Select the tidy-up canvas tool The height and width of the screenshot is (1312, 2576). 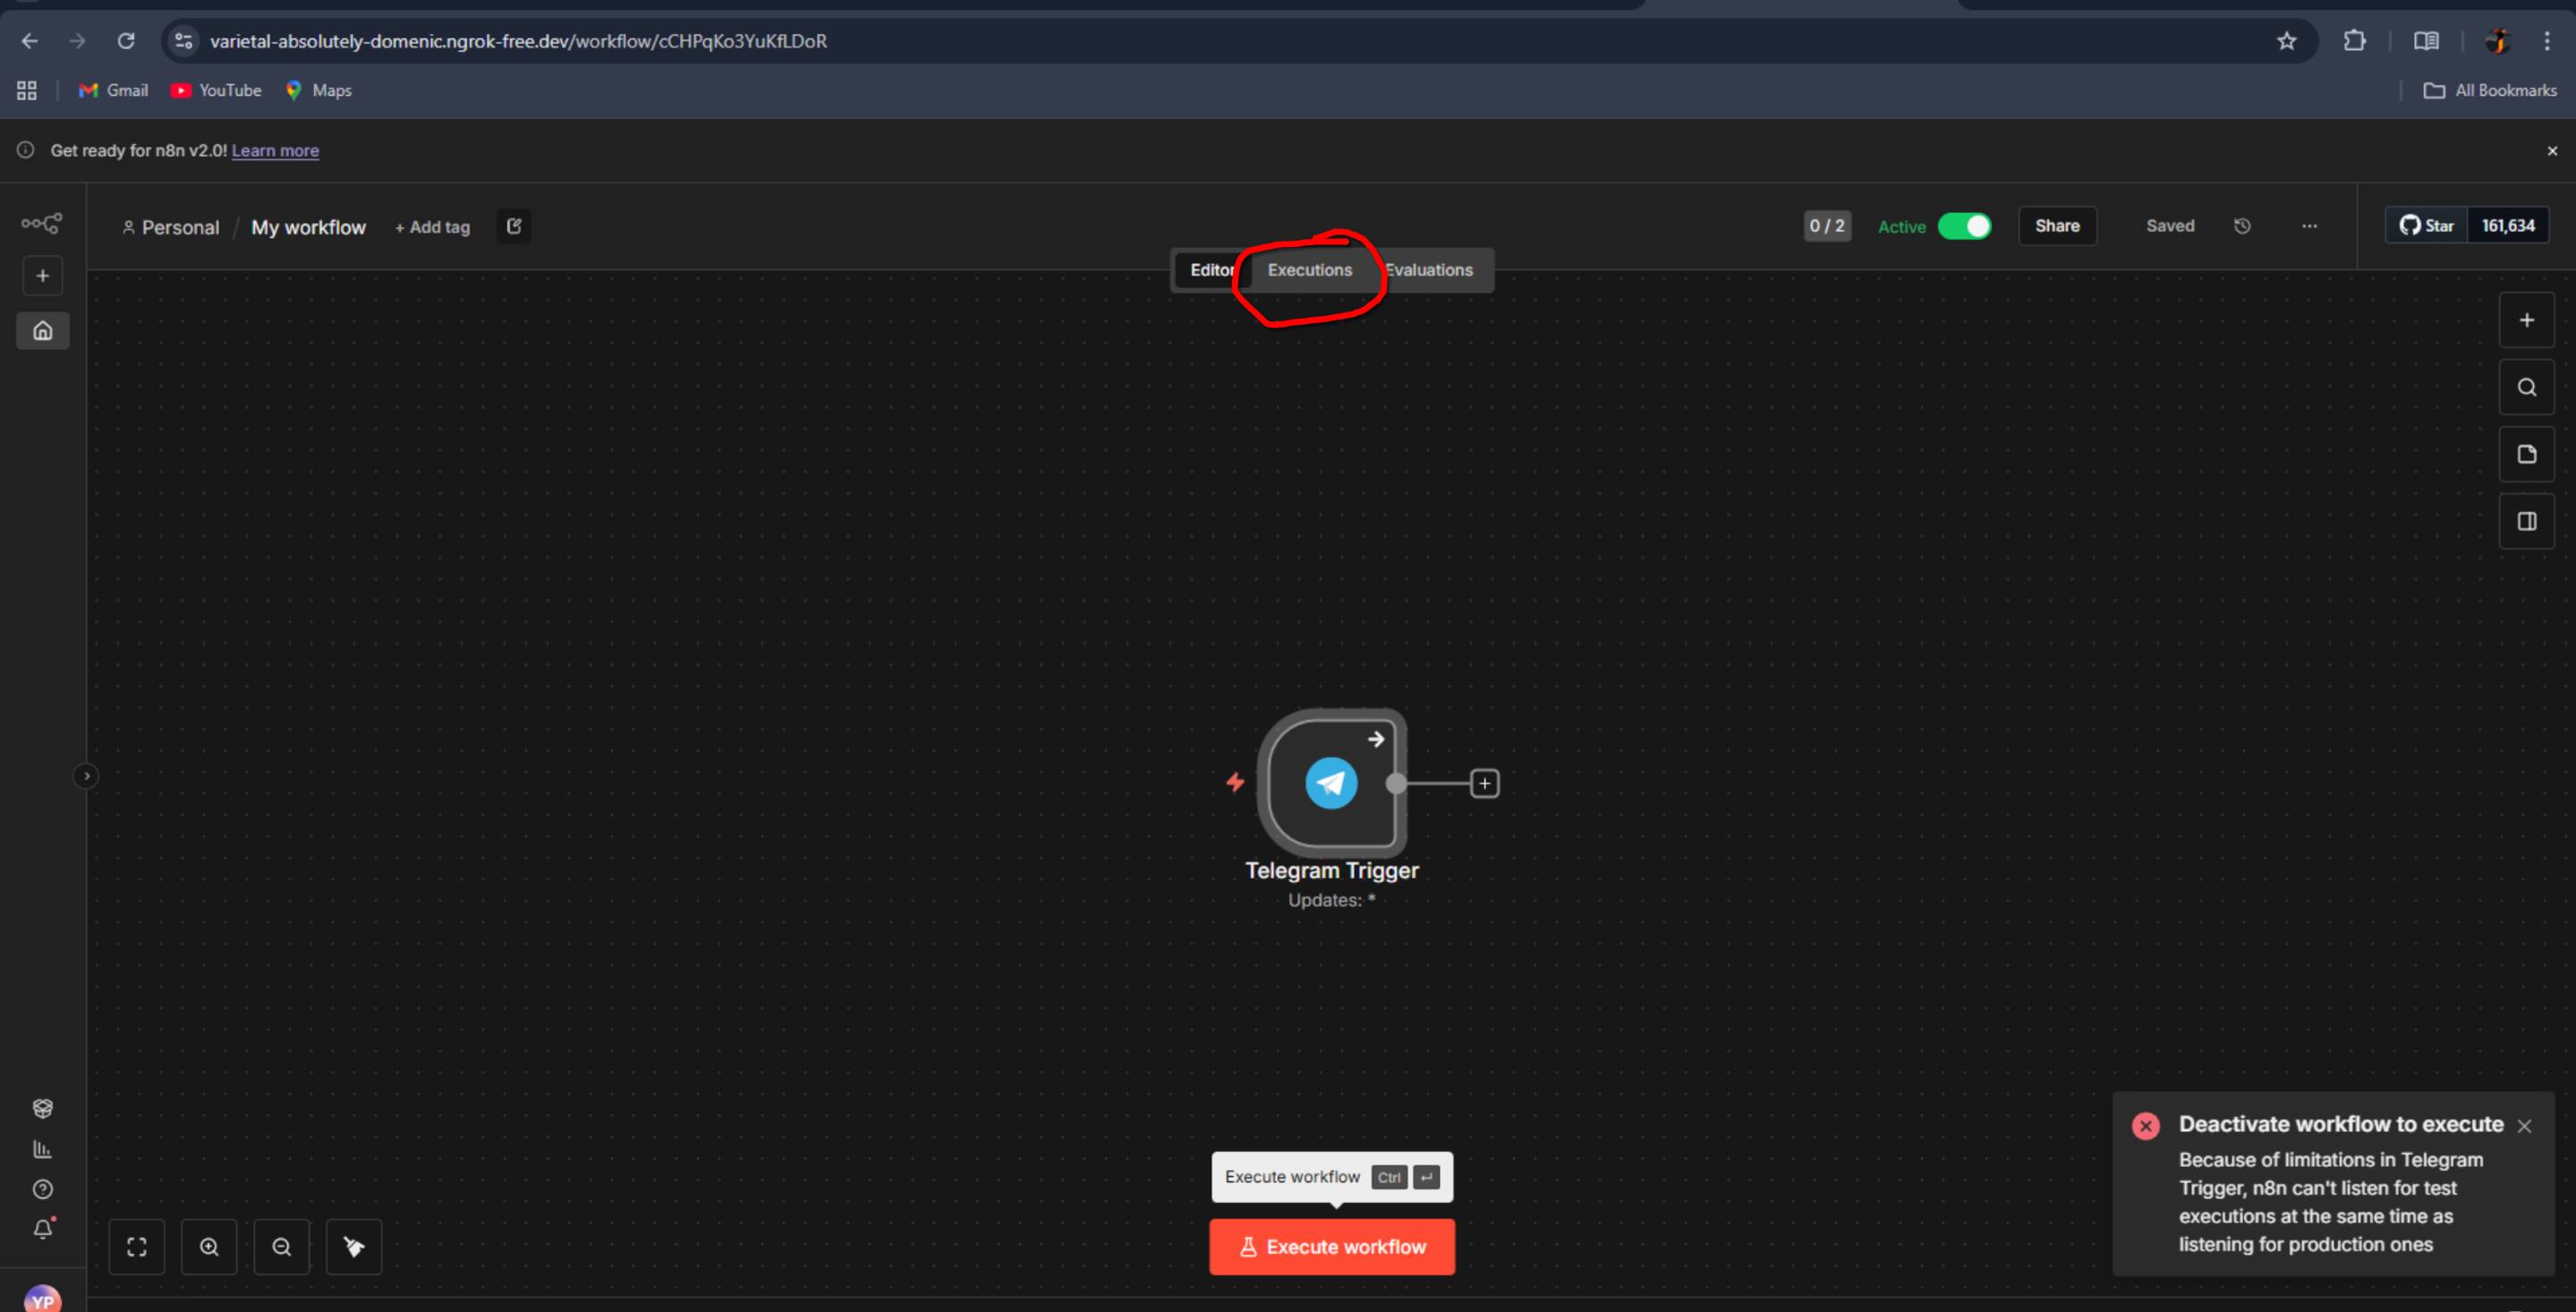(x=353, y=1247)
